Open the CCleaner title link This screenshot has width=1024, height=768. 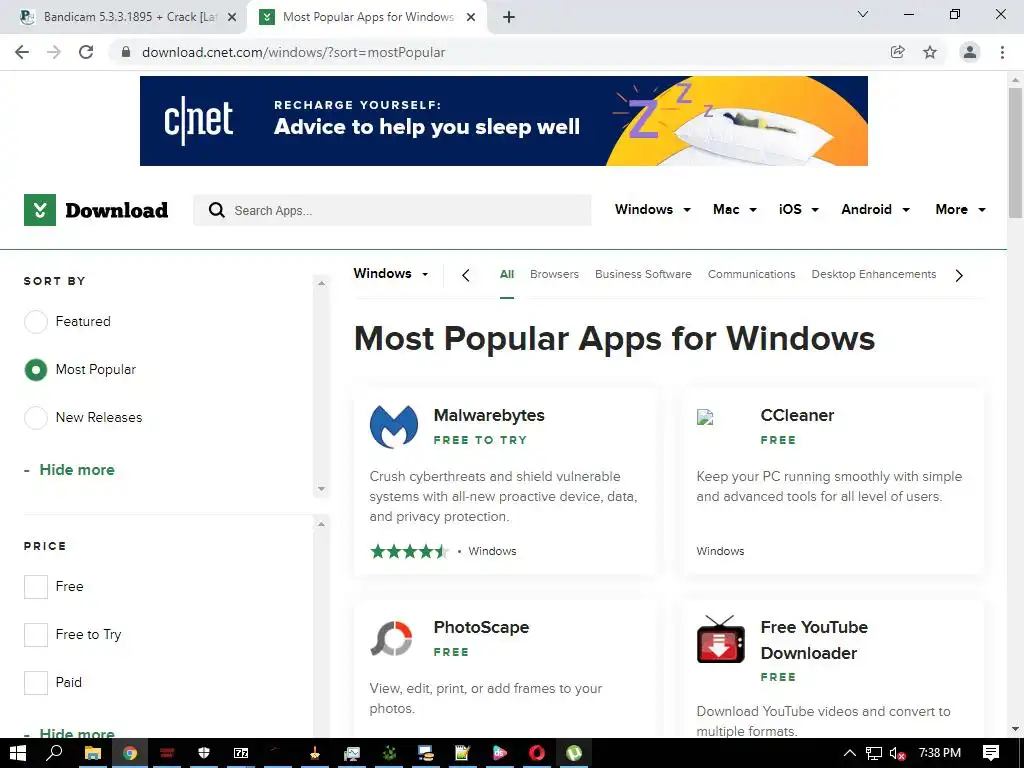[797, 415]
